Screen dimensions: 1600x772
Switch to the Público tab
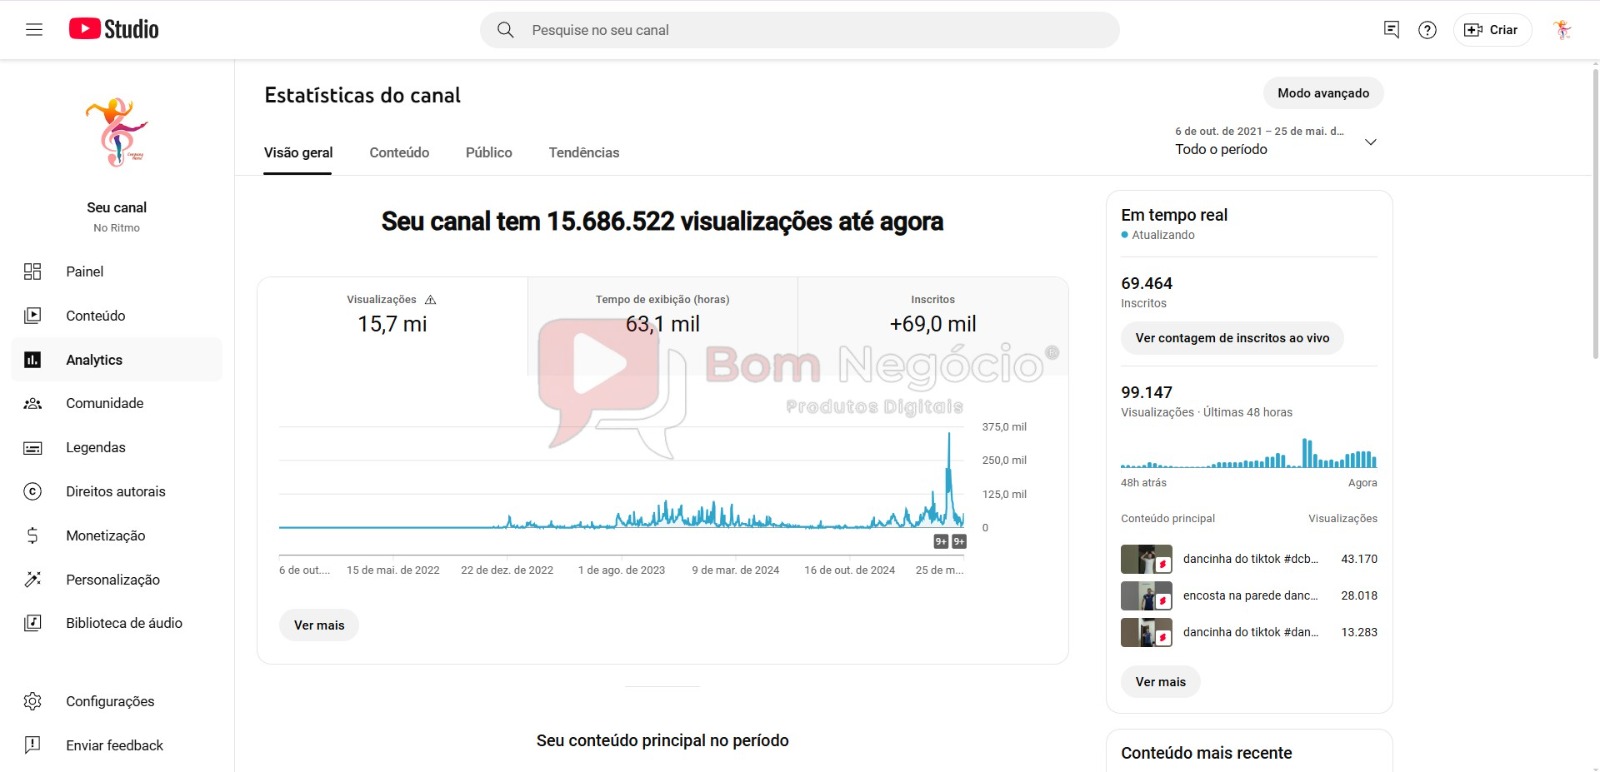[x=489, y=153]
